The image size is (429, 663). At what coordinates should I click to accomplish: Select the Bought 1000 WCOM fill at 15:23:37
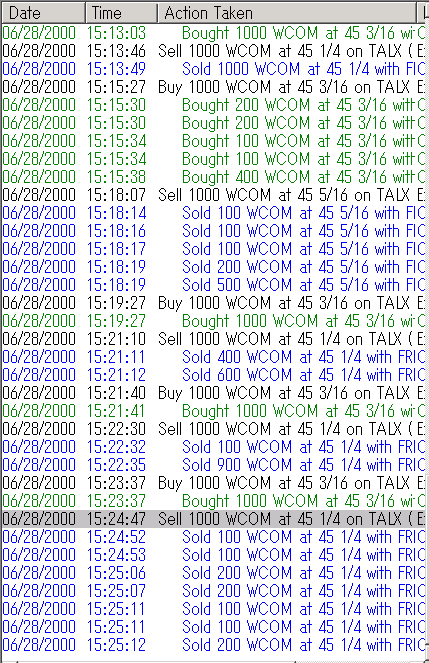click(x=214, y=501)
